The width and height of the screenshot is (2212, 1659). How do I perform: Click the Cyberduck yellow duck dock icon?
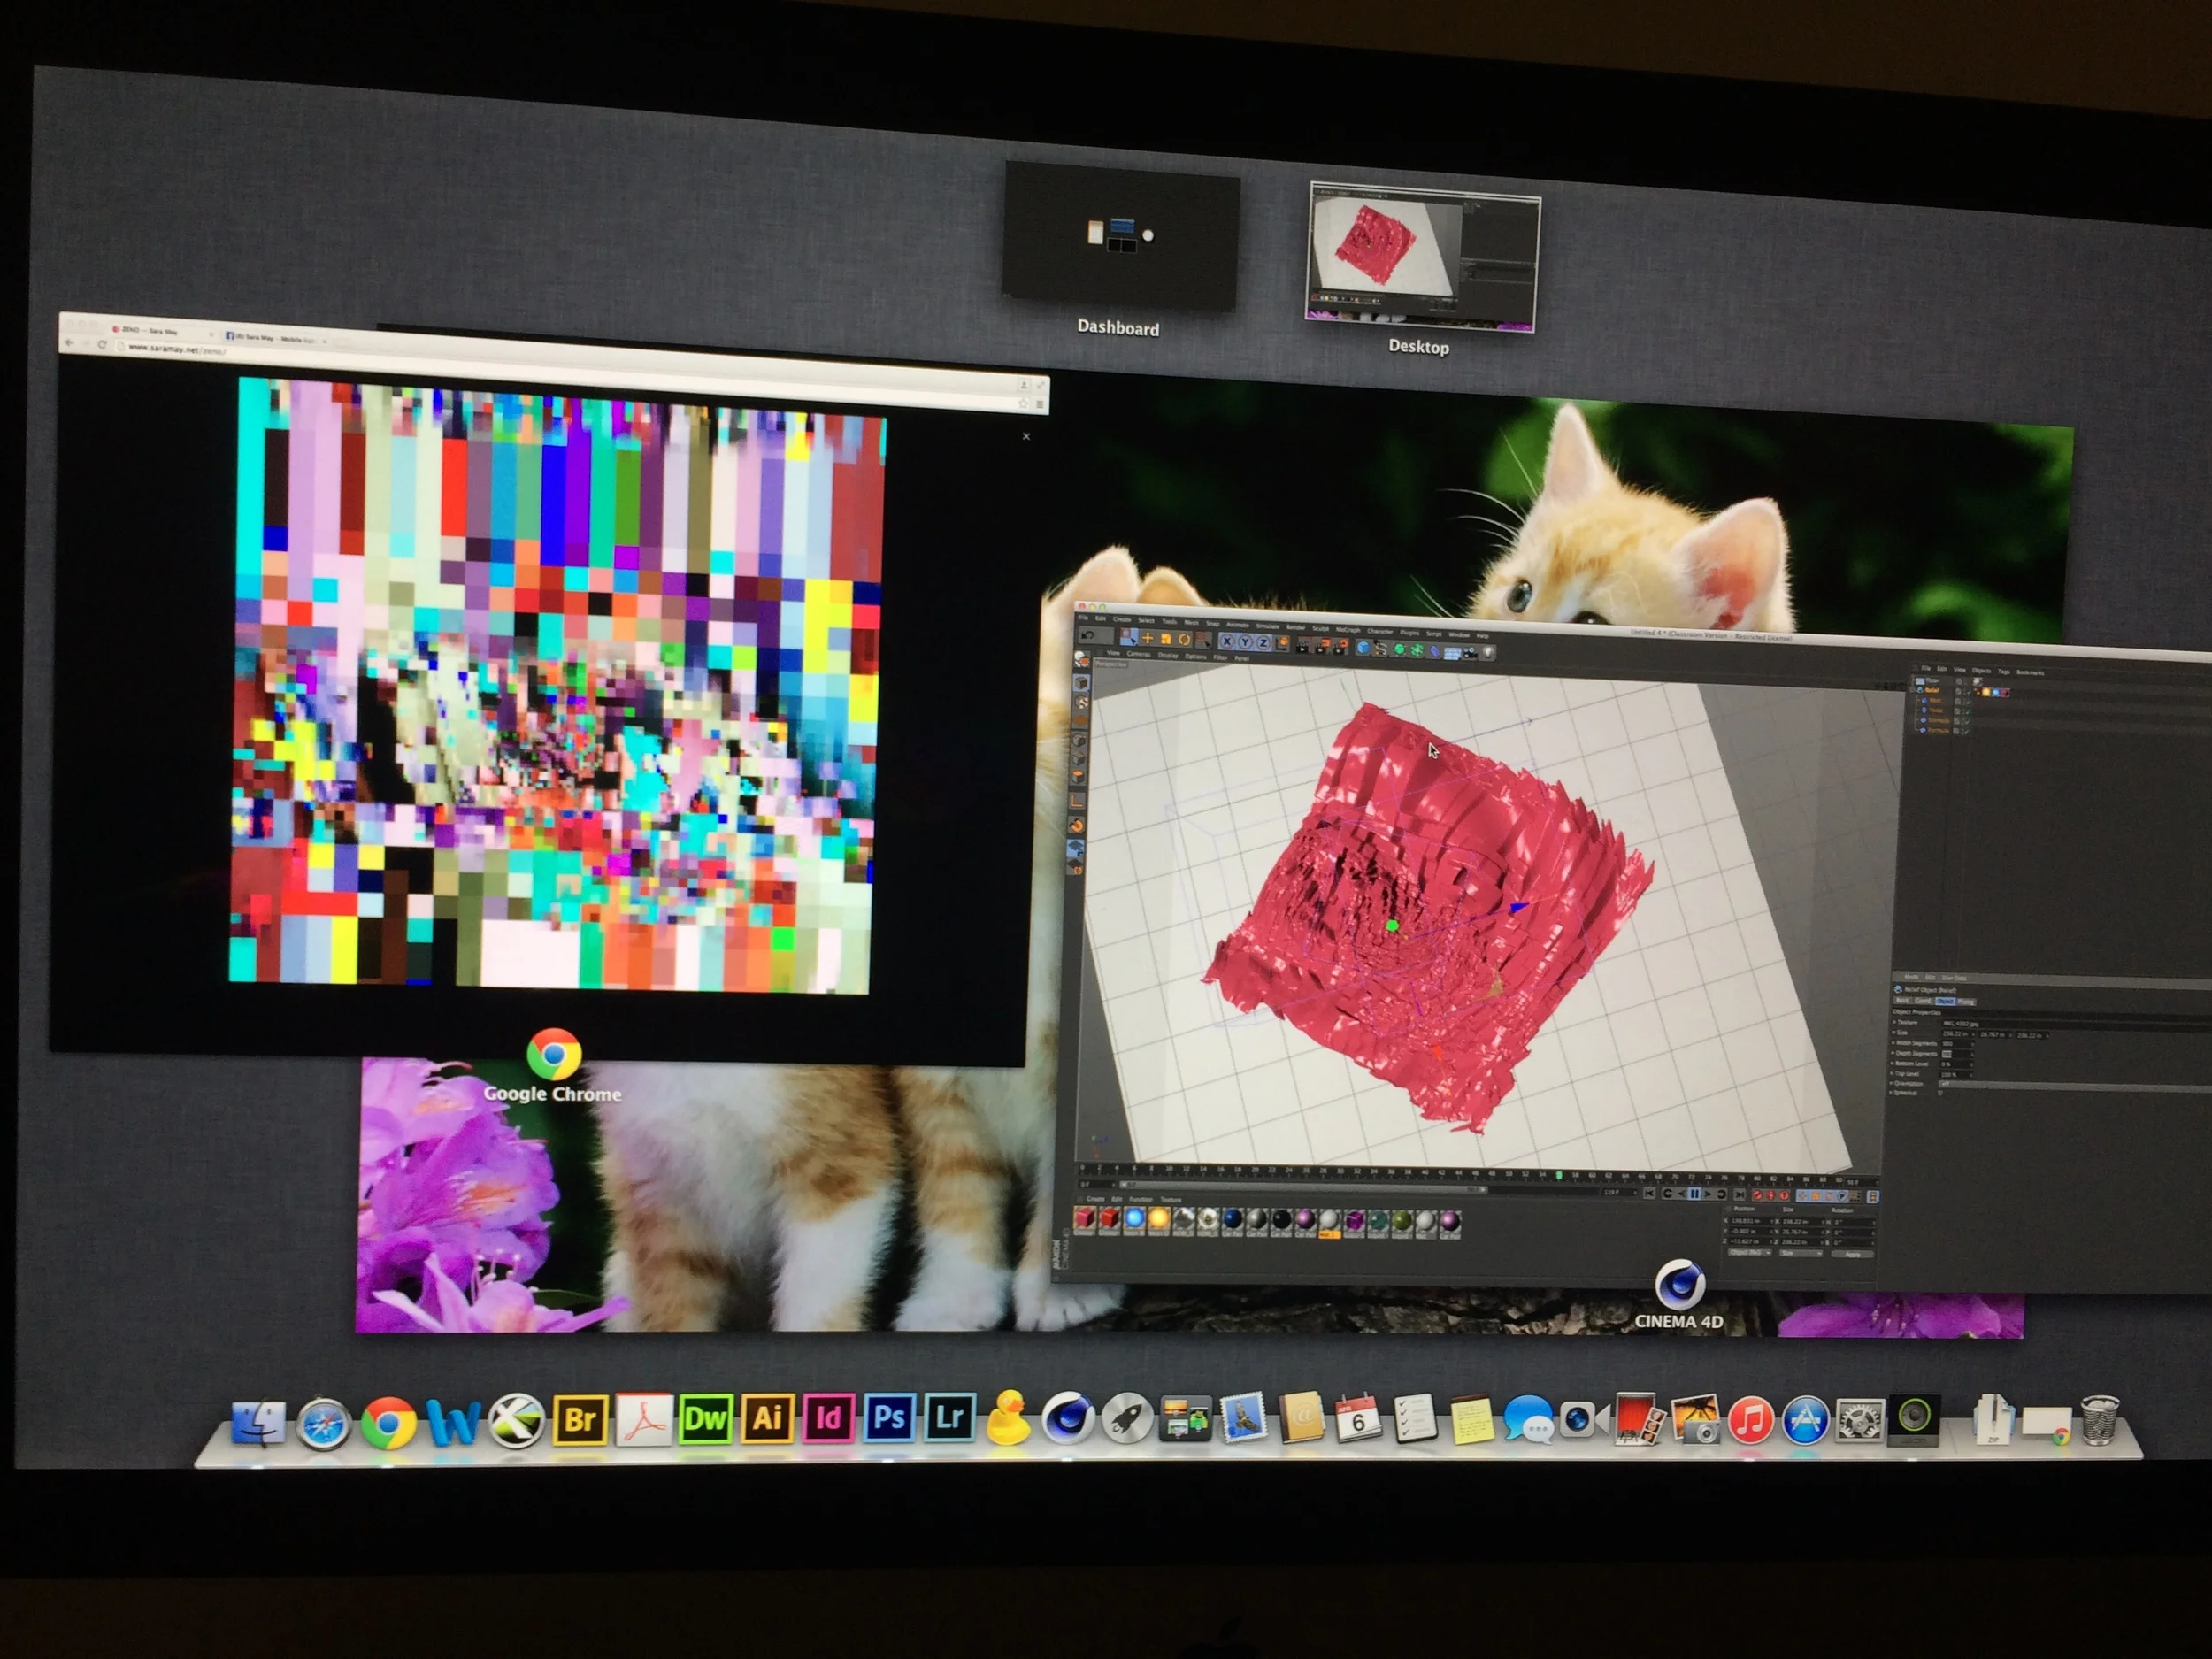coord(1007,1420)
